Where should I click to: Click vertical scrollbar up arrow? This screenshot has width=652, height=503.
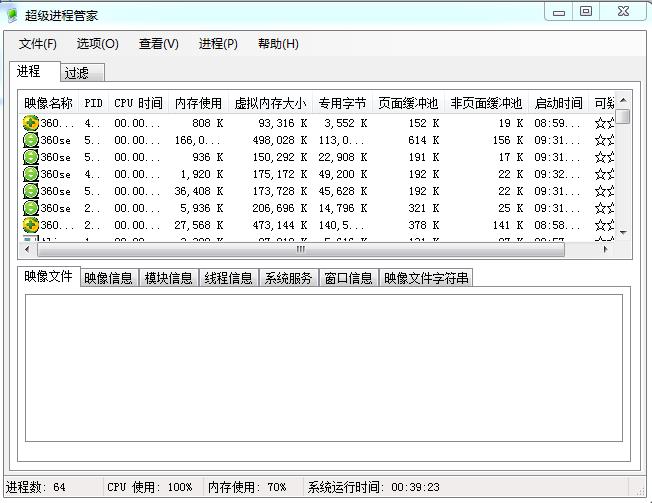point(623,100)
